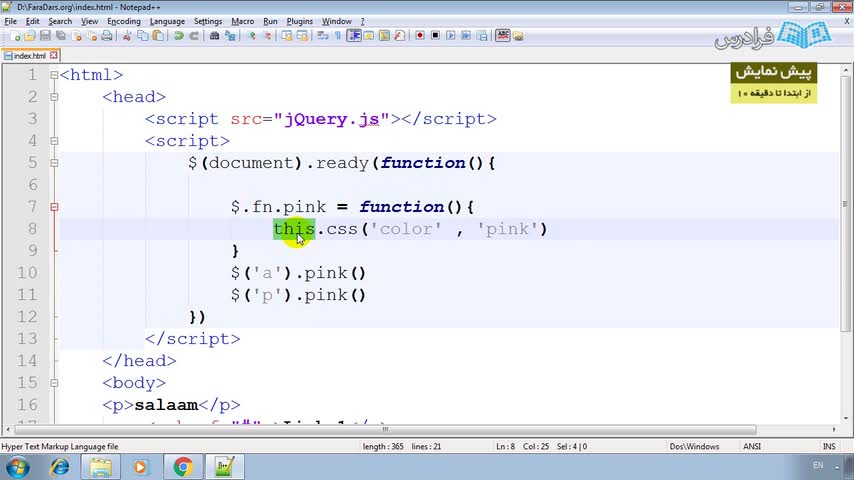Click the horizontal scrollbar thumb
This screenshot has height=480, width=854.
point(385,429)
